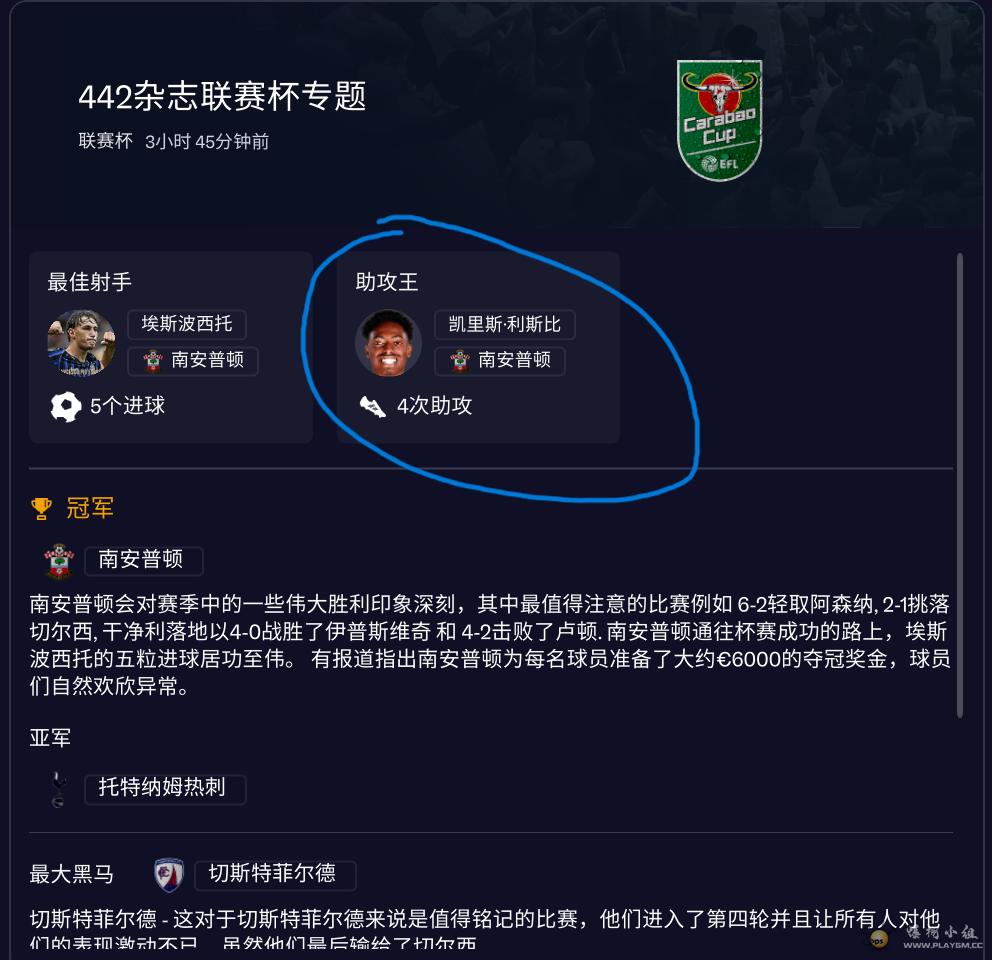Click the Carabao Cup logo badge
This screenshot has height=960, width=992.
(719, 120)
